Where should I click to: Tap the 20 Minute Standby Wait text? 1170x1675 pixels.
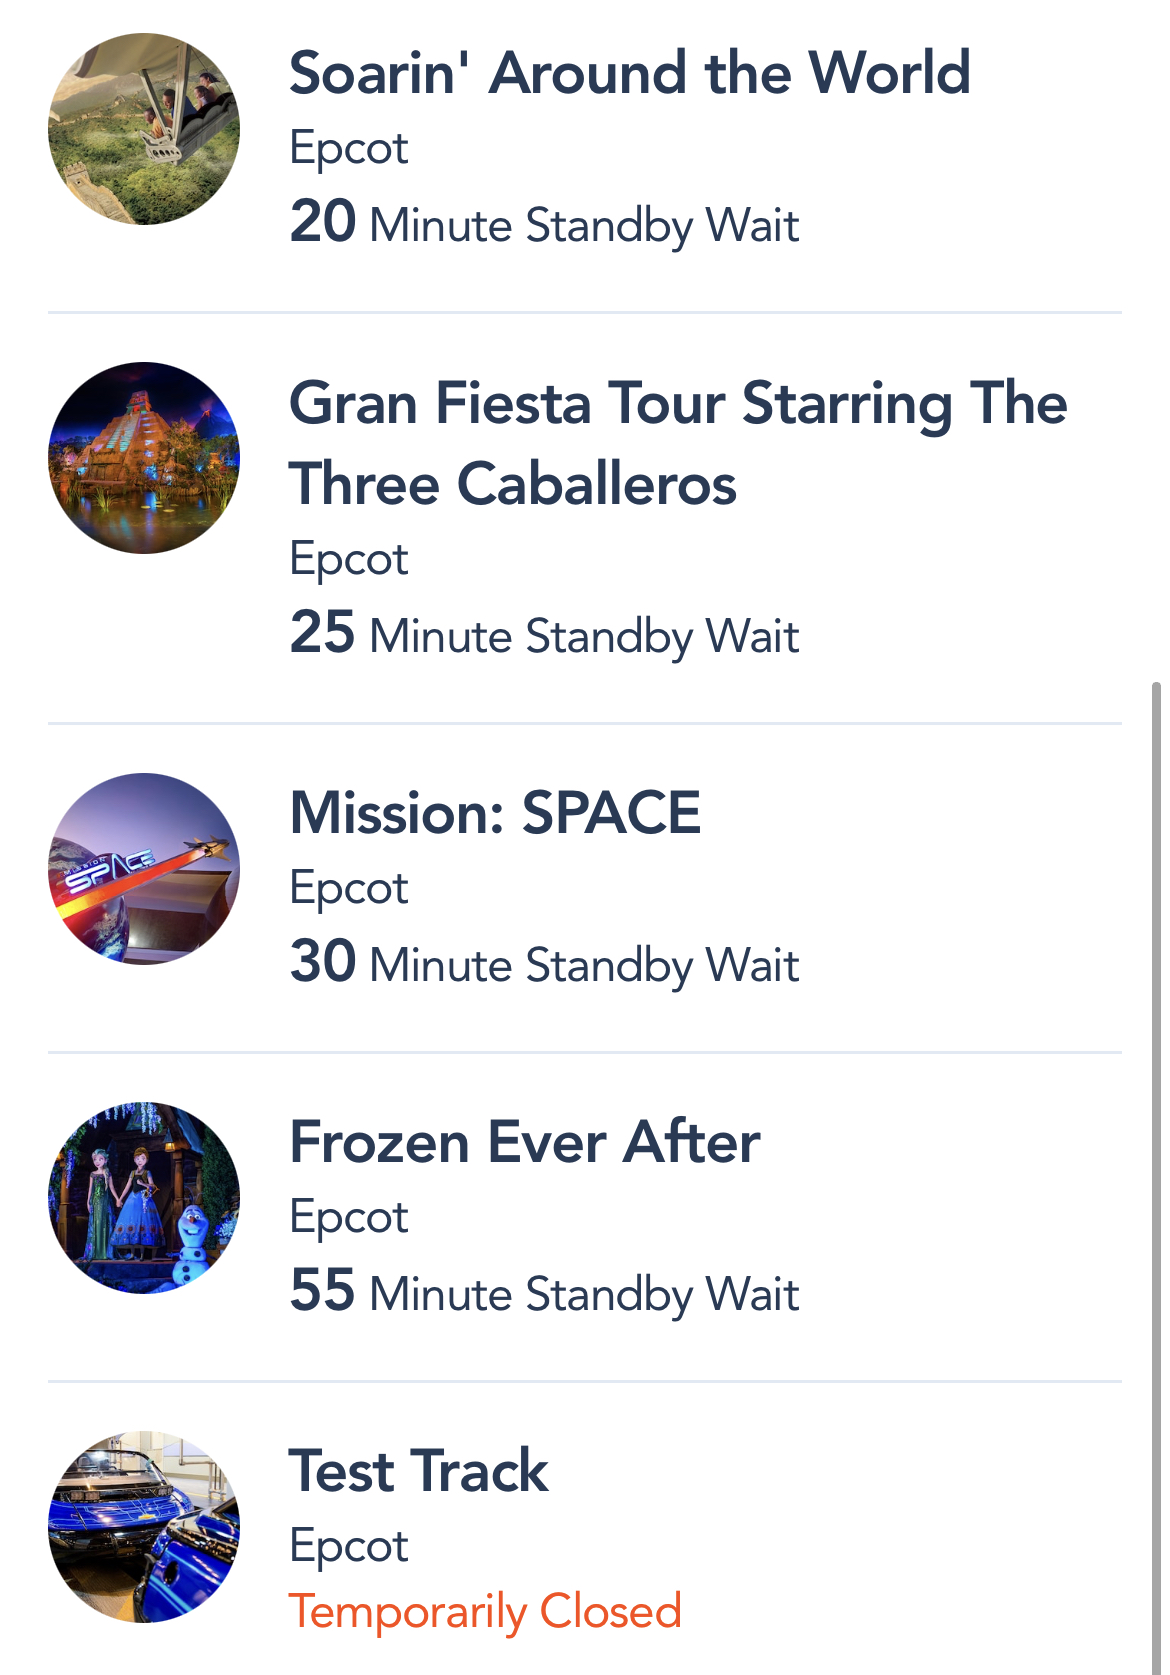[x=544, y=223]
